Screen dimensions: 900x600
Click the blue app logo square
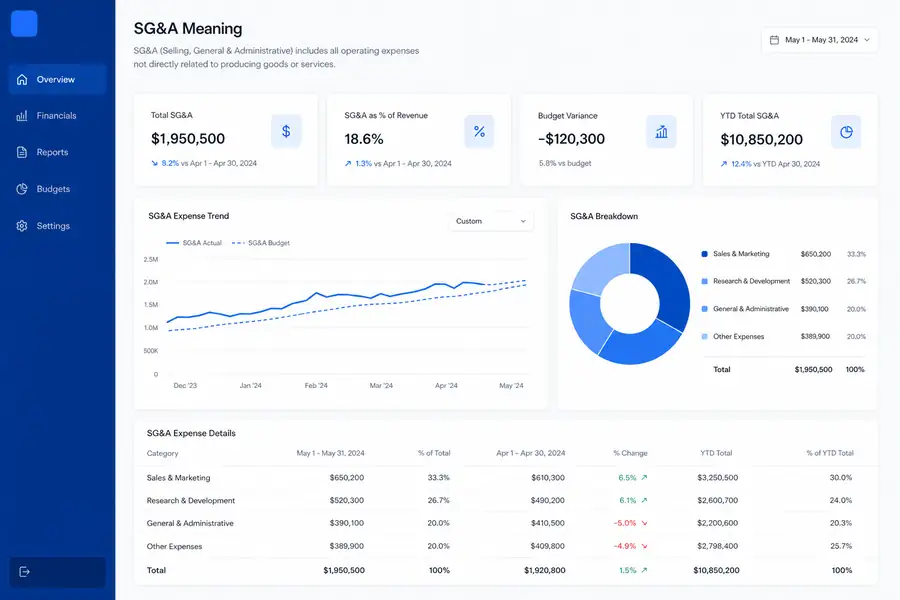click(24, 24)
